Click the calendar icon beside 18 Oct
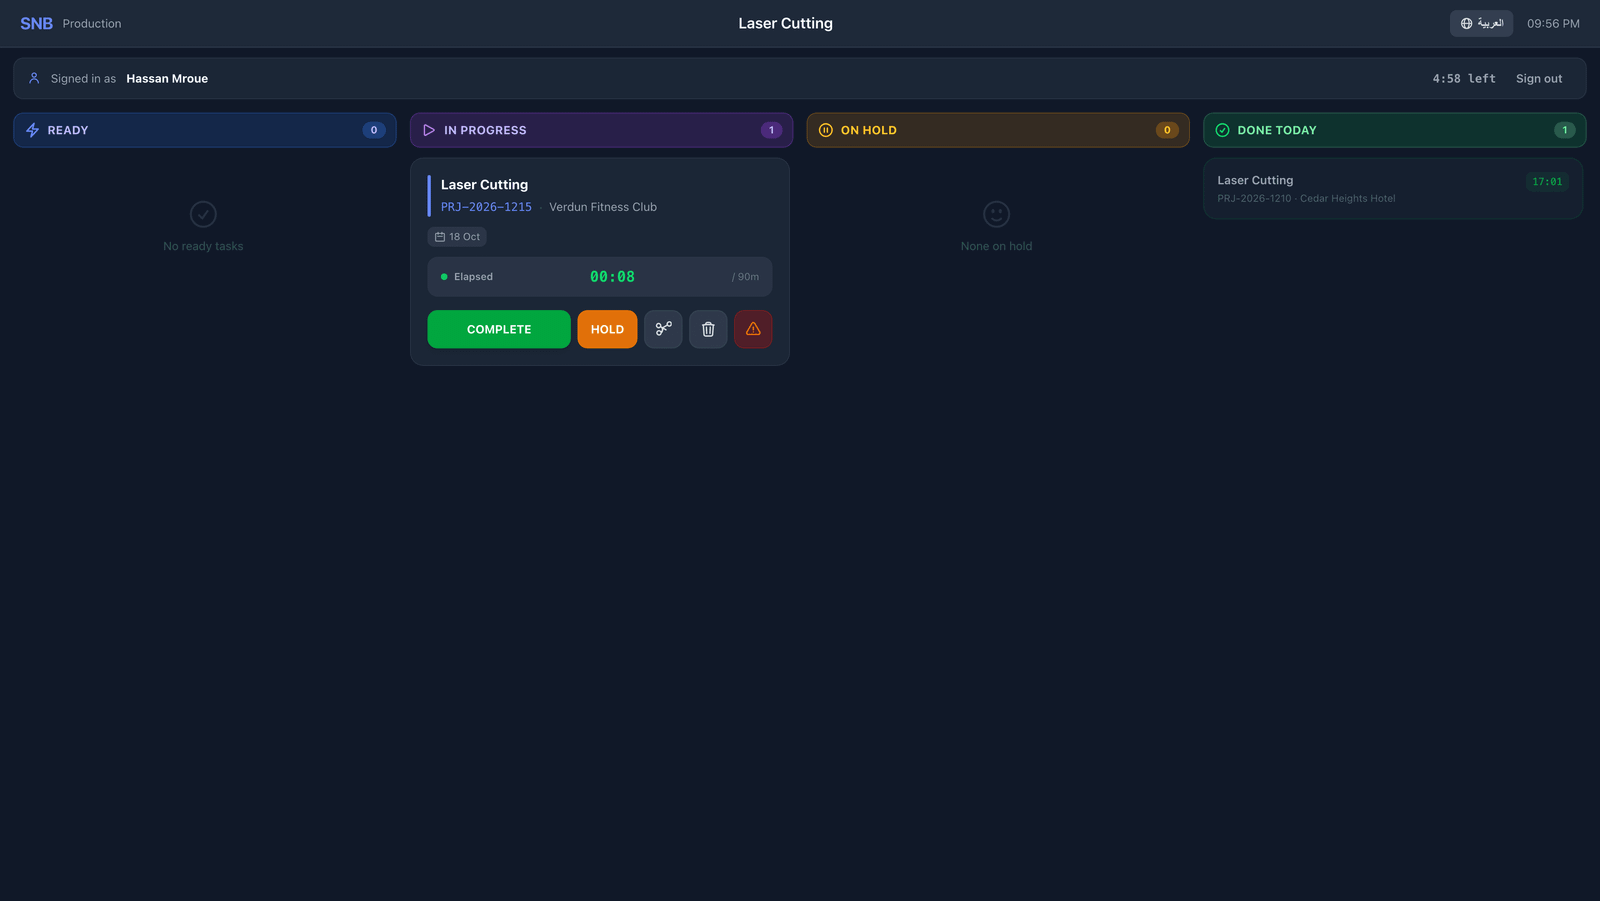 (440, 237)
